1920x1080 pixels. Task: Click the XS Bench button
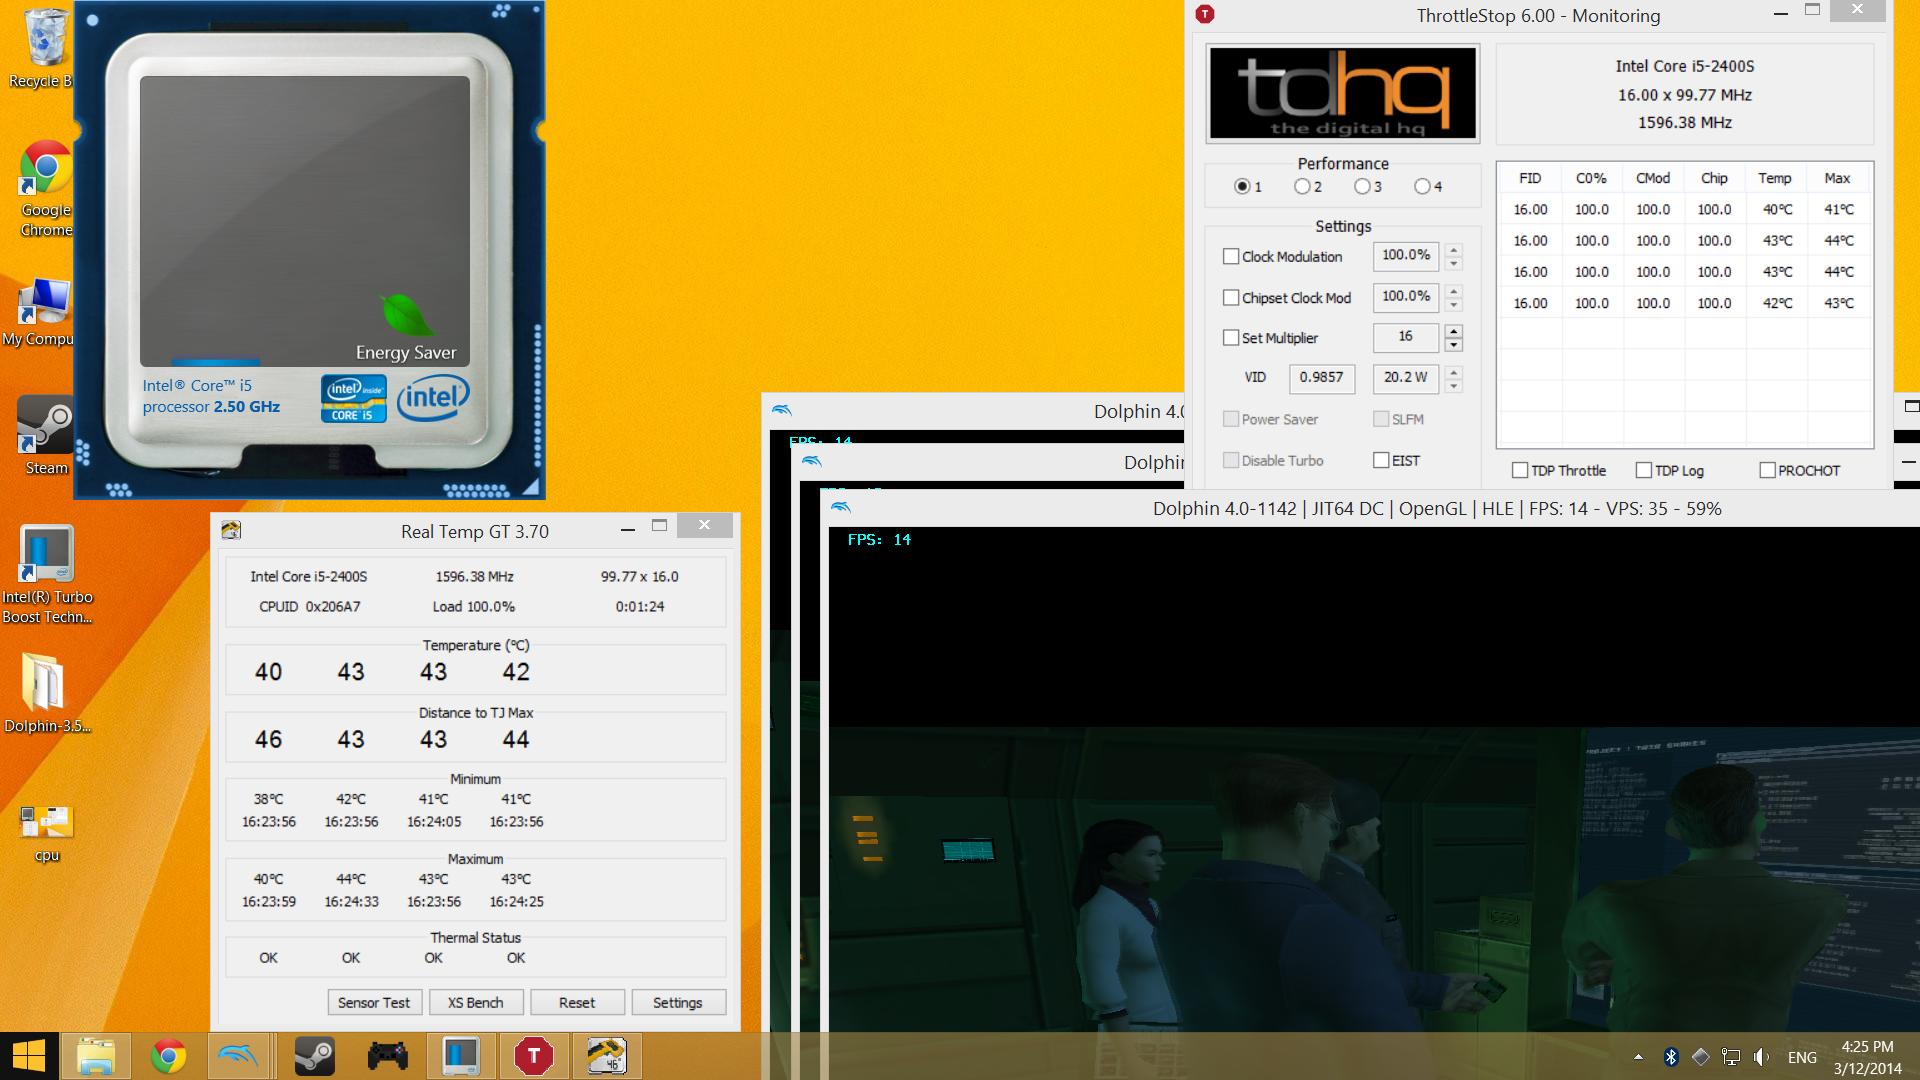pyautogui.click(x=475, y=1002)
